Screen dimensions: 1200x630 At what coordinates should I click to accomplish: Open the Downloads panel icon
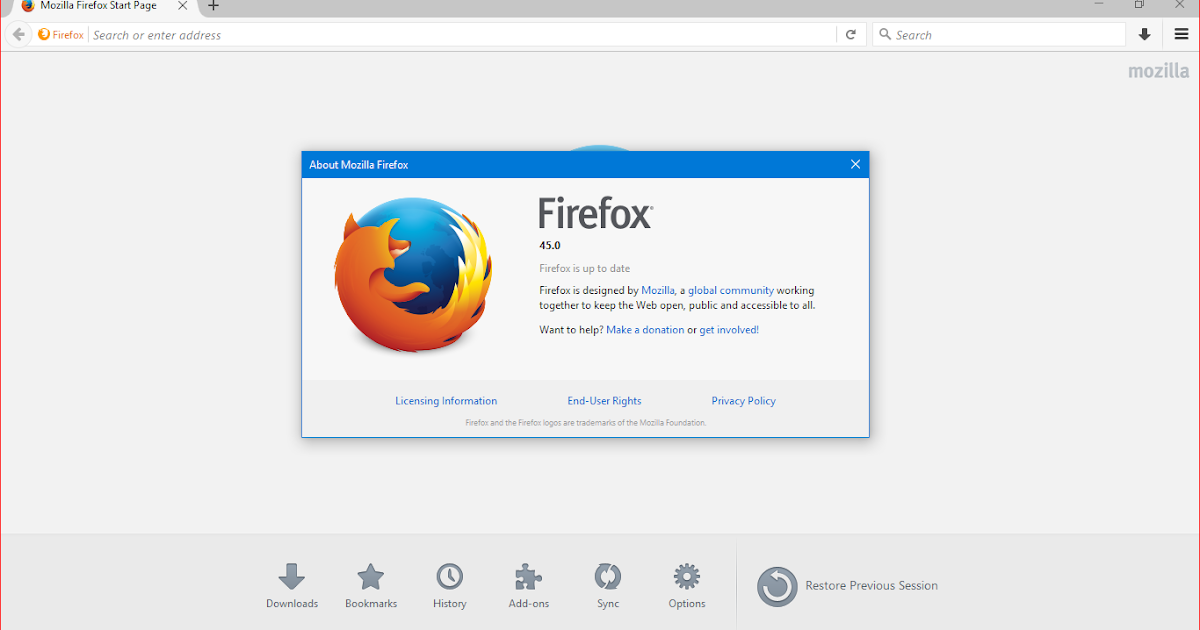[291, 578]
